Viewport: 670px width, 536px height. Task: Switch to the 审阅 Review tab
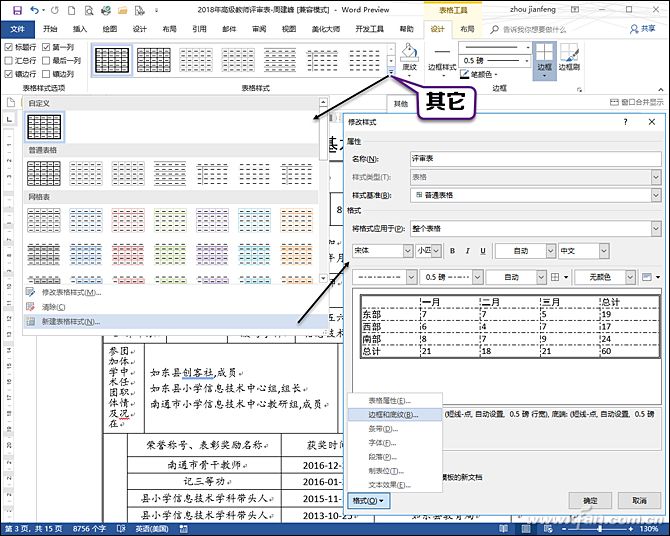(x=259, y=29)
